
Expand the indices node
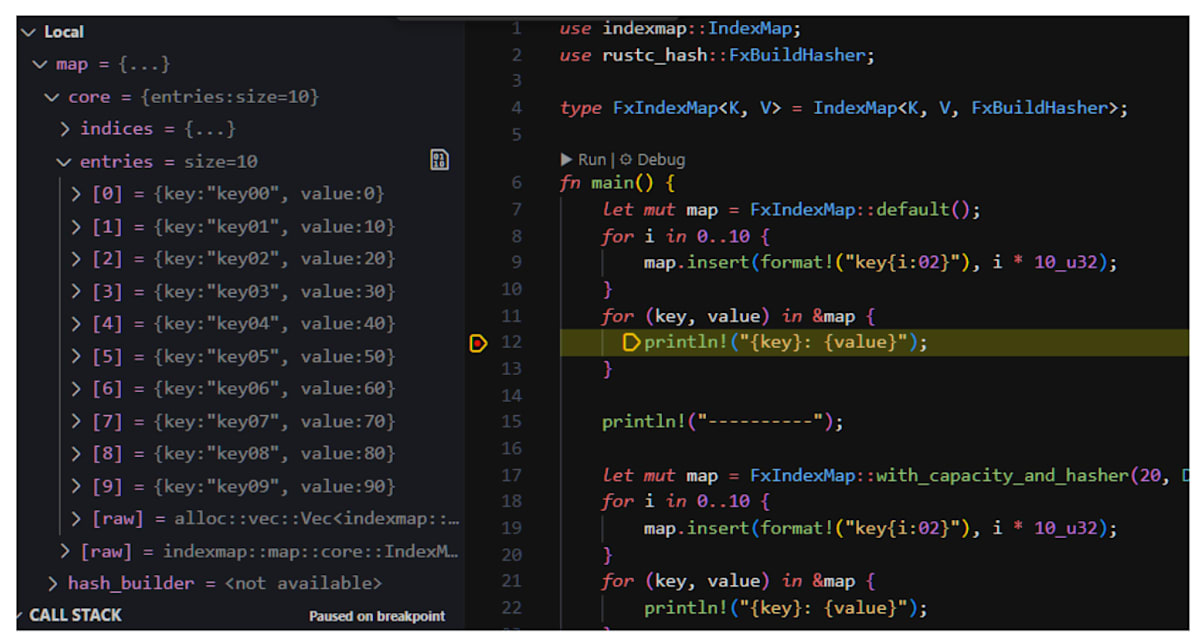coord(65,129)
